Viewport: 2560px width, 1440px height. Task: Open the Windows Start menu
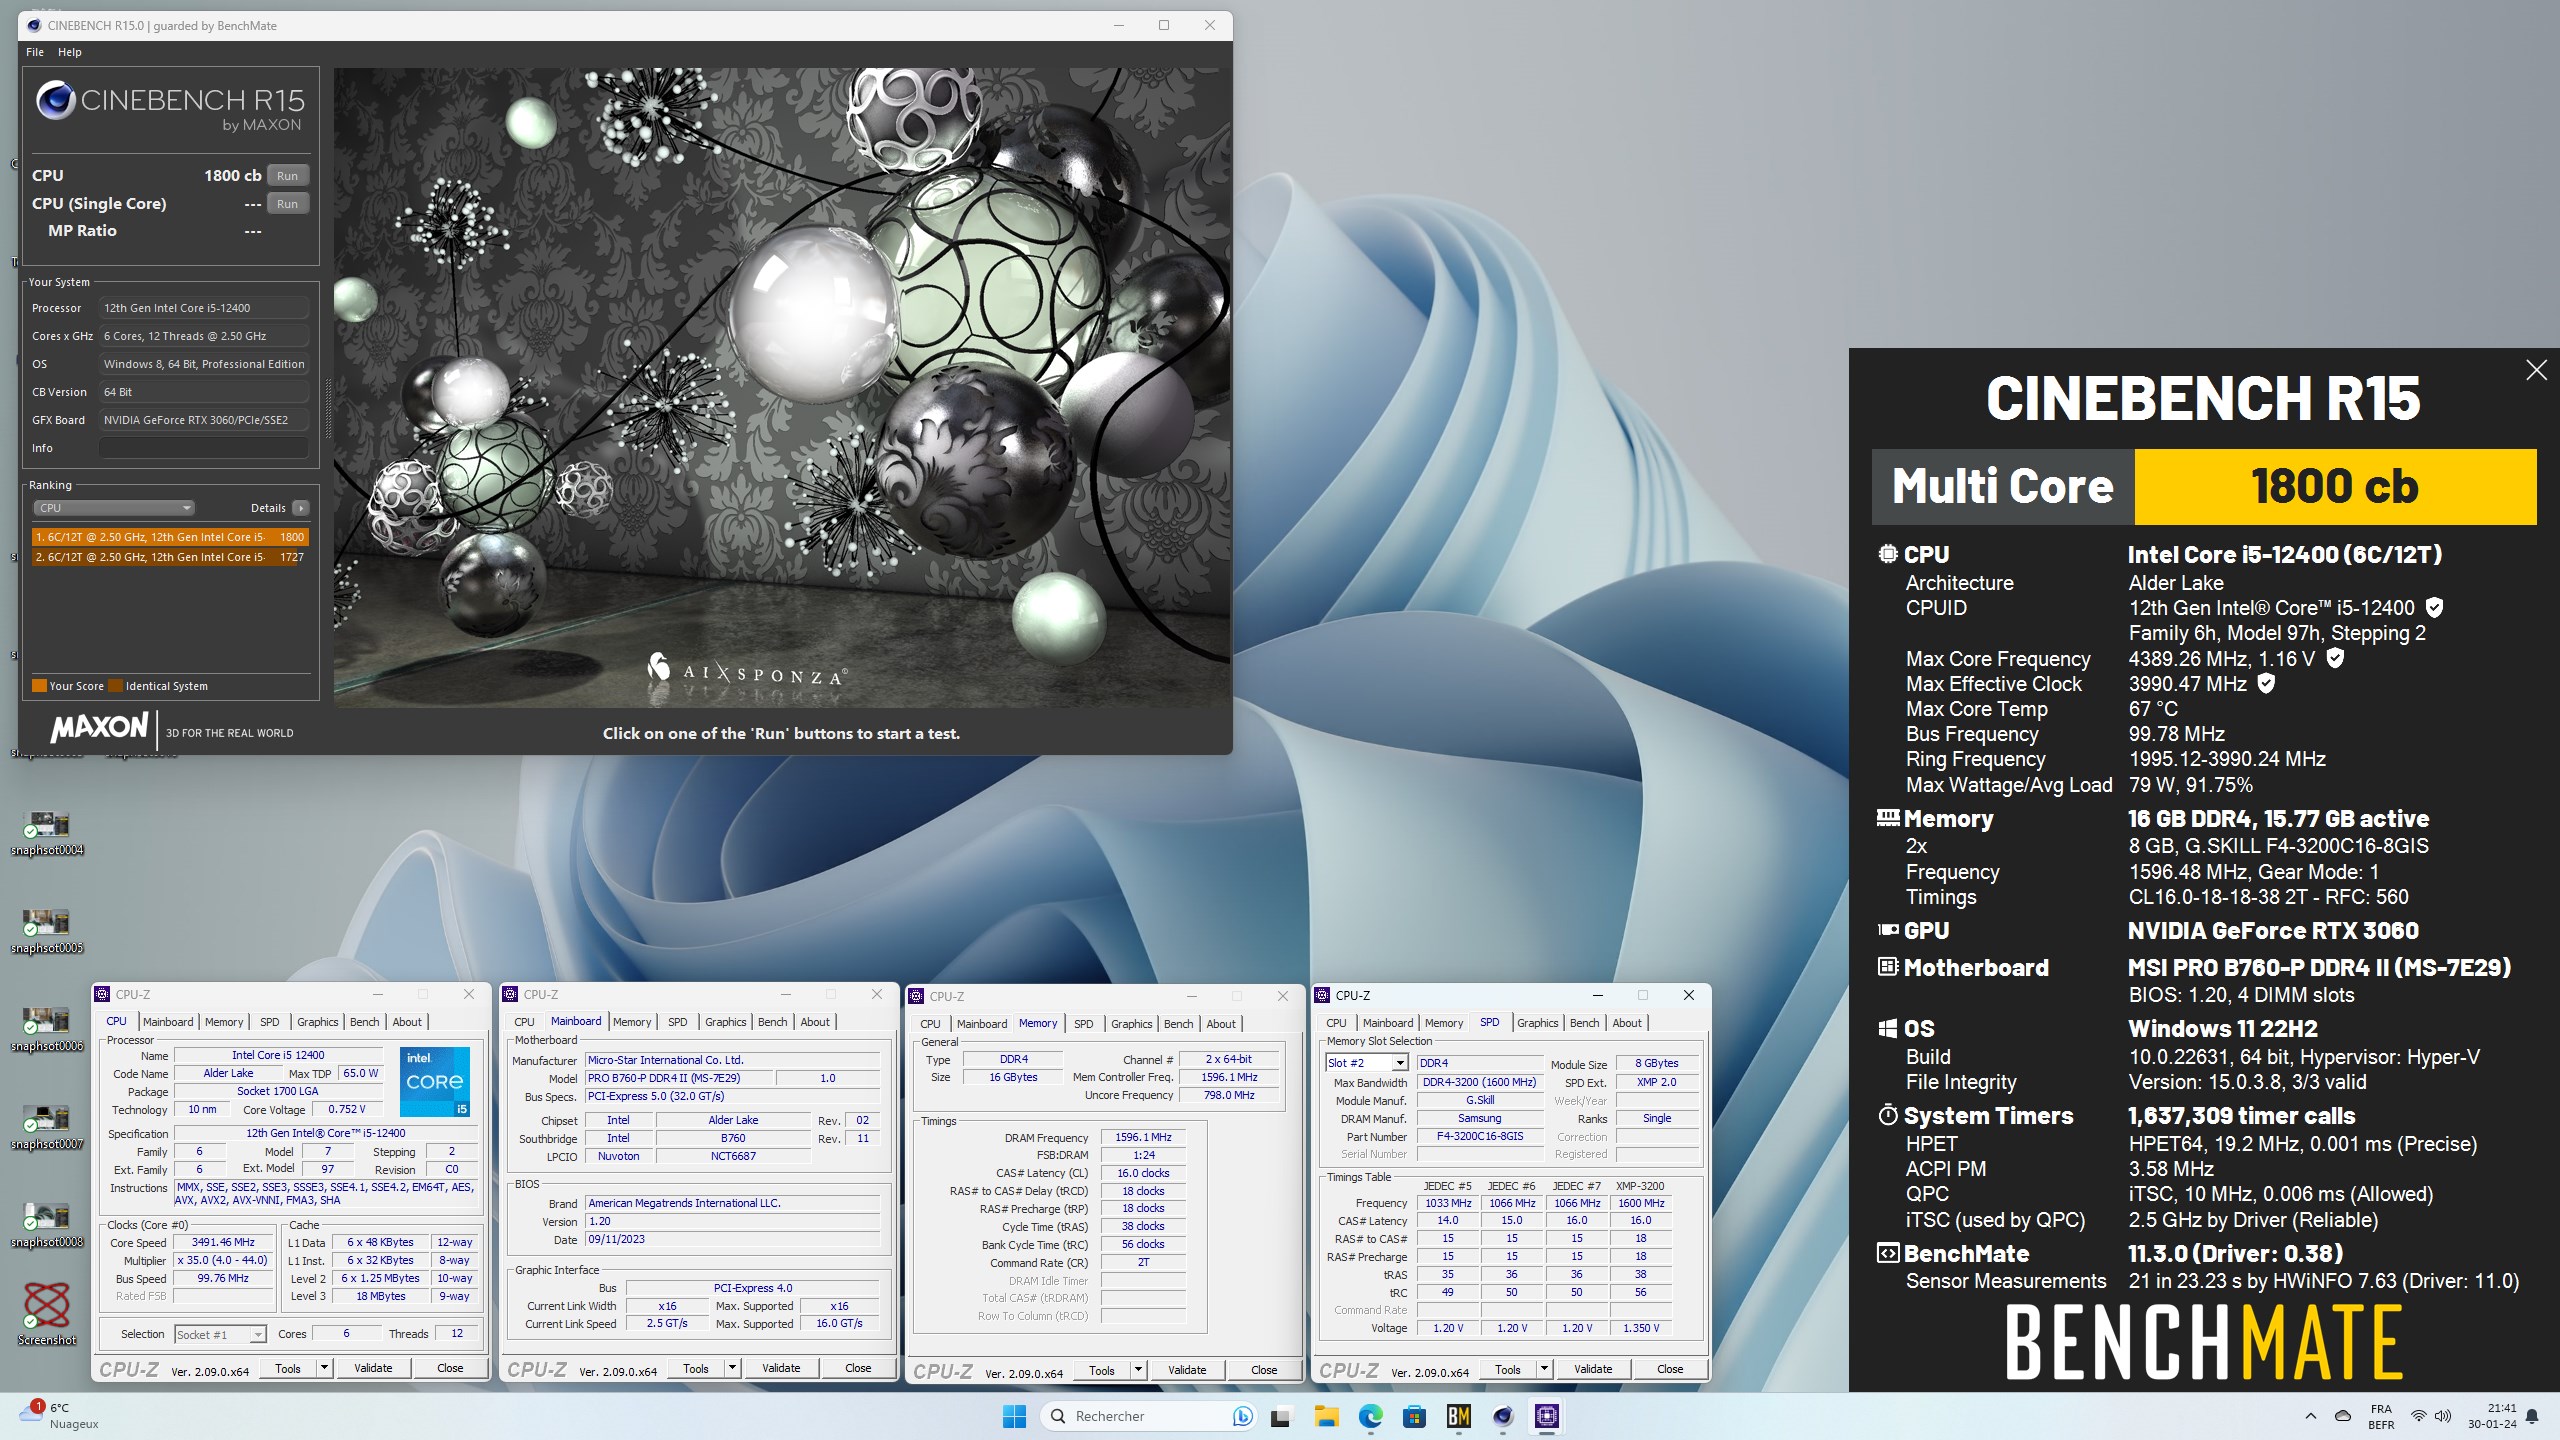1014,1416
